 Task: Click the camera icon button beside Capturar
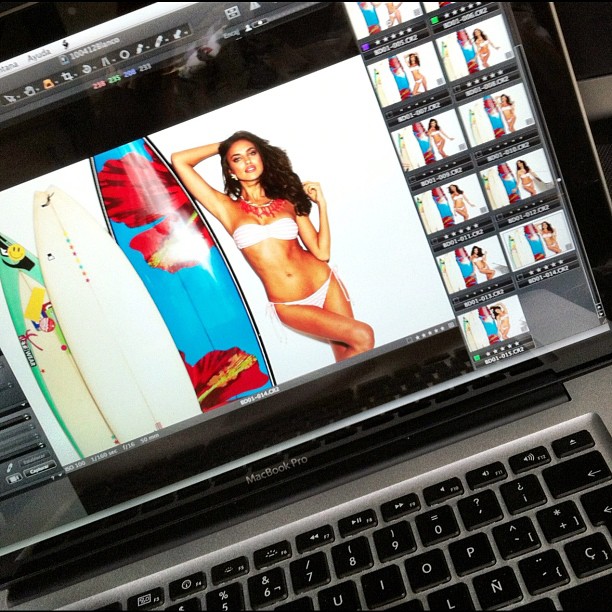click(14, 477)
